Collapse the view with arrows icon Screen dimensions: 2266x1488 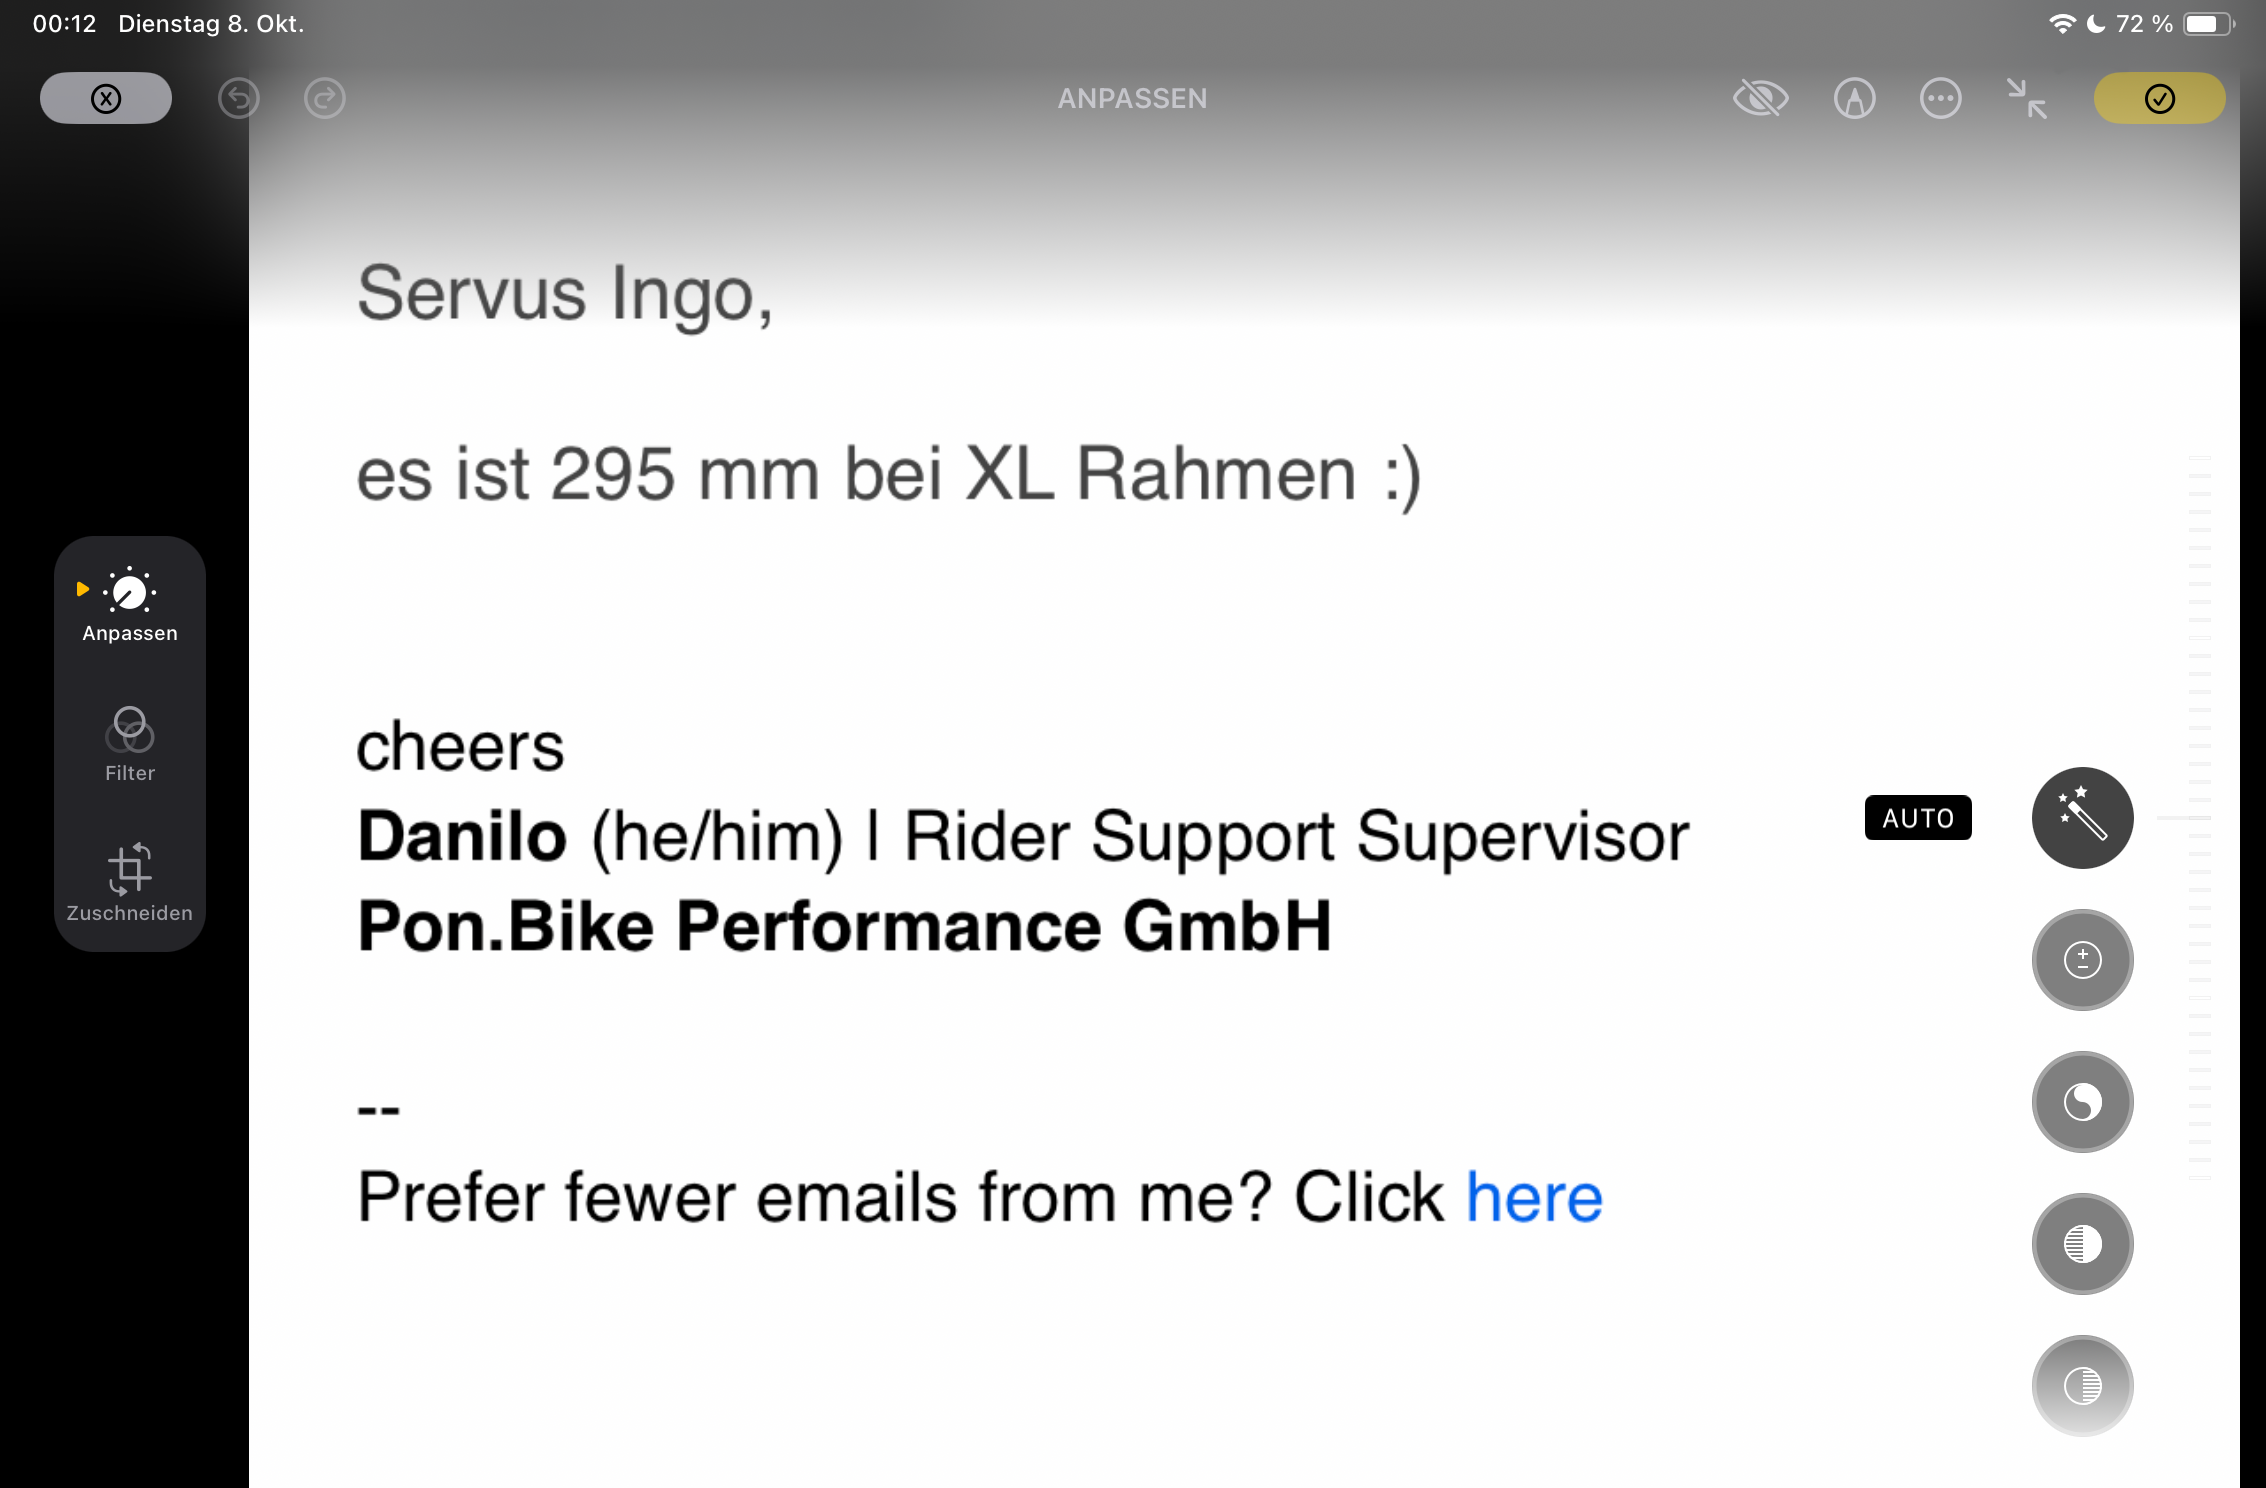(x=2027, y=98)
